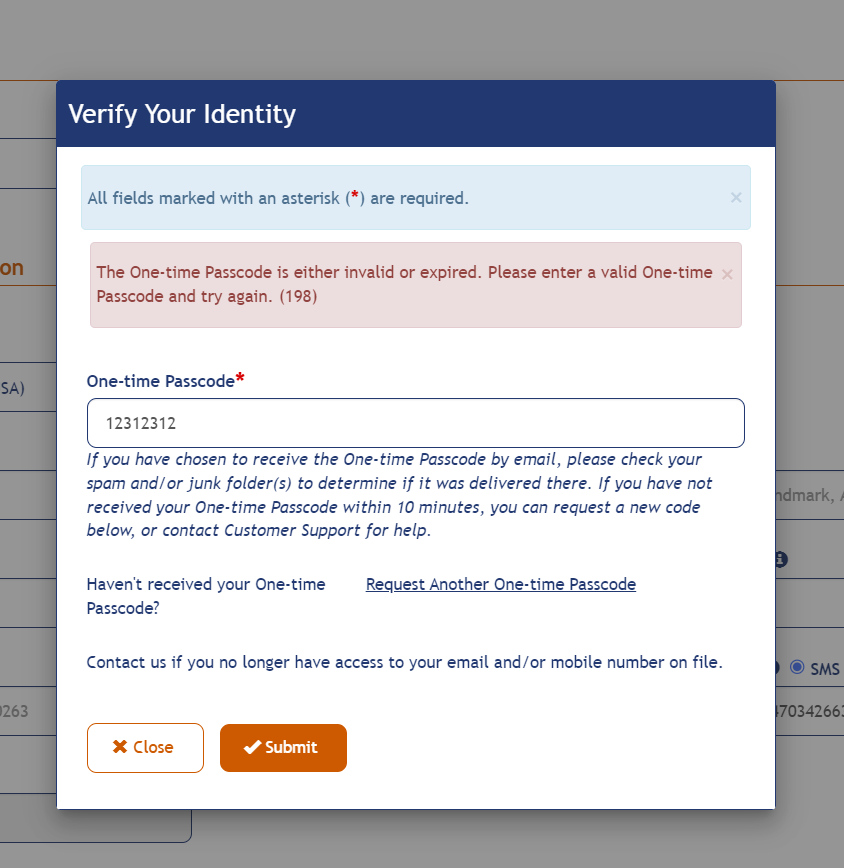The height and width of the screenshot is (868, 844).
Task: Click background field showing 470342663
Action: coord(810,711)
